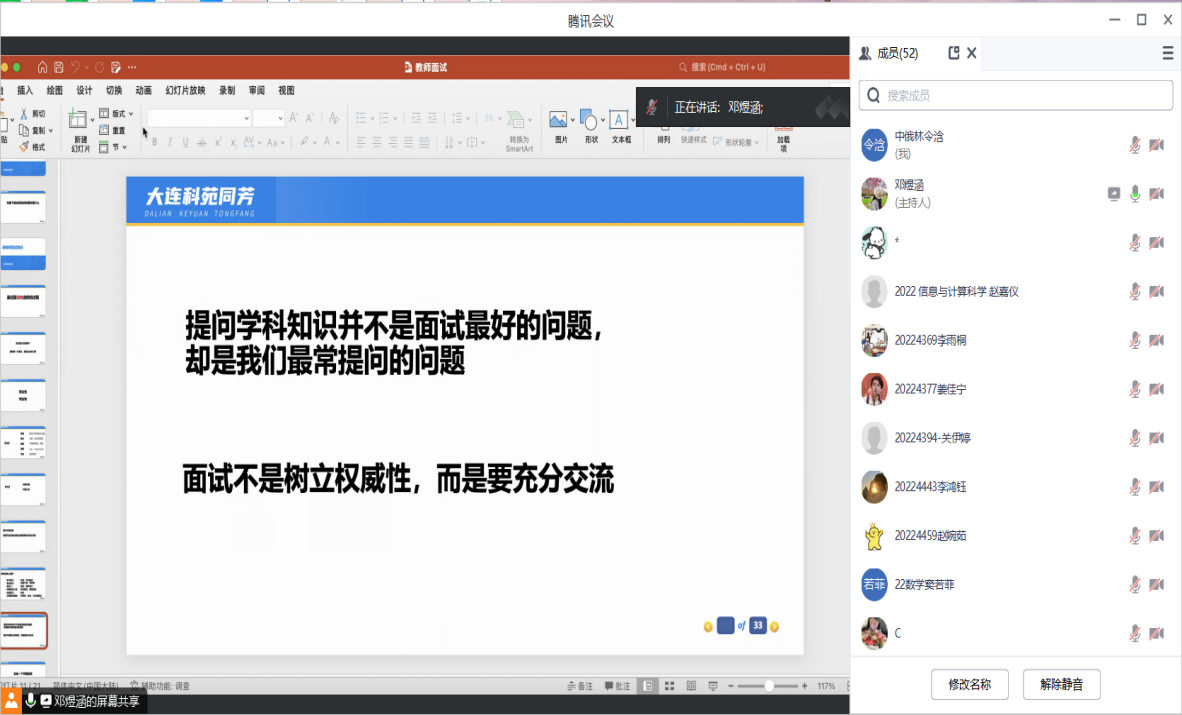Click the Home icon in PowerPoint title bar
Screen dimensions: 1182x715
click(x=42, y=67)
